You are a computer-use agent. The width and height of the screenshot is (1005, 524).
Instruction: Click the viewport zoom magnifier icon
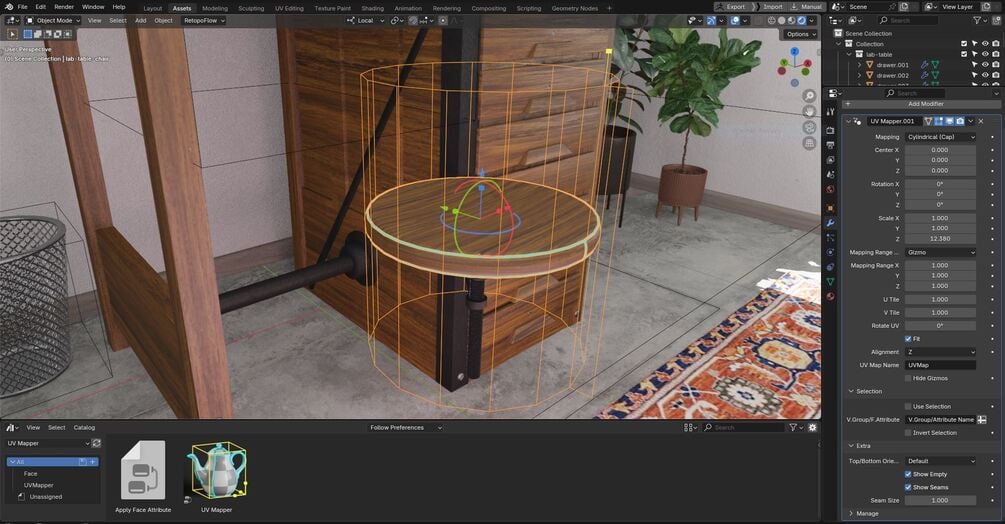(810, 96)
